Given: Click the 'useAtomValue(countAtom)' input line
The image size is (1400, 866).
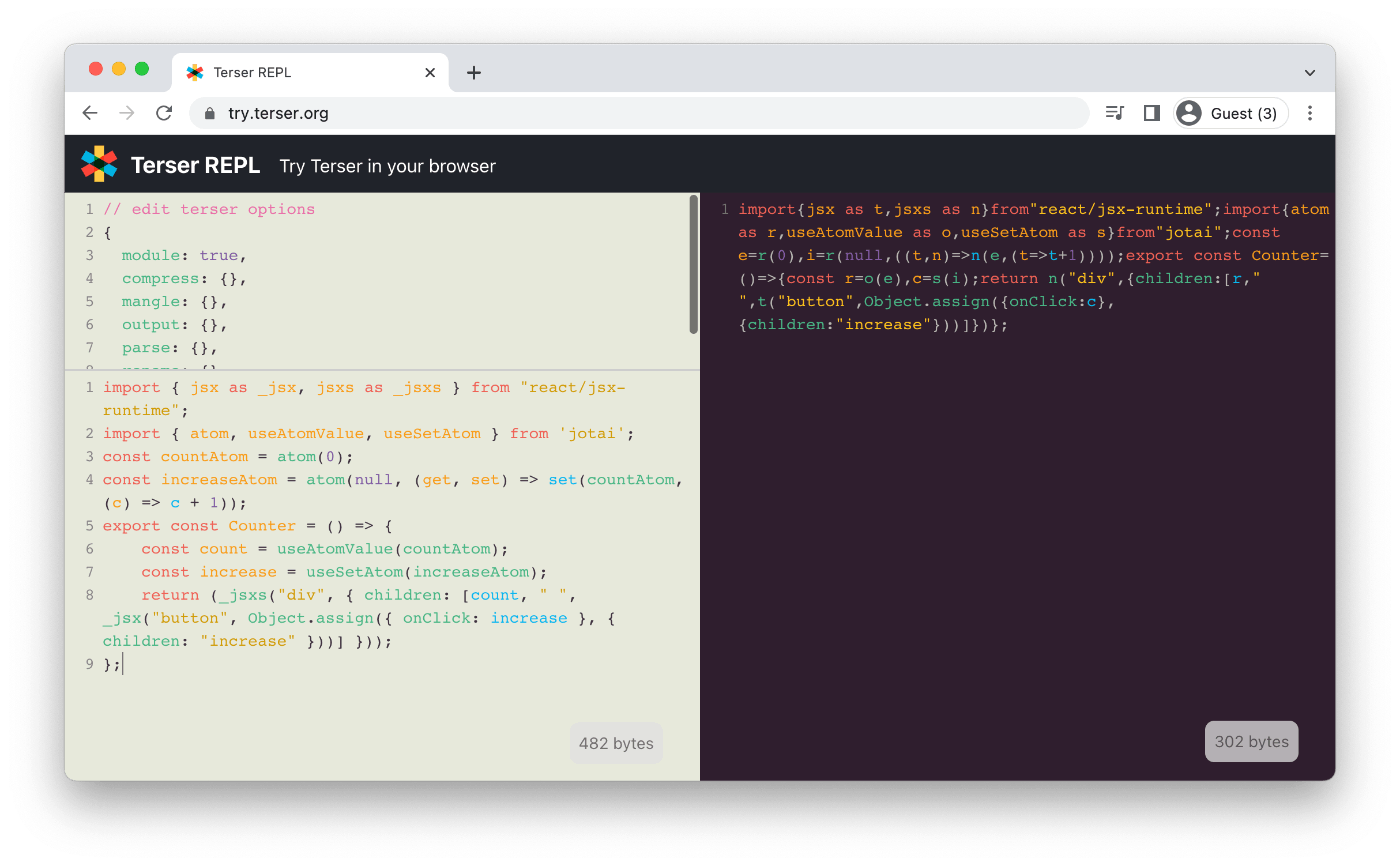Looking at the screenshot, I should (x=325, y=548).
